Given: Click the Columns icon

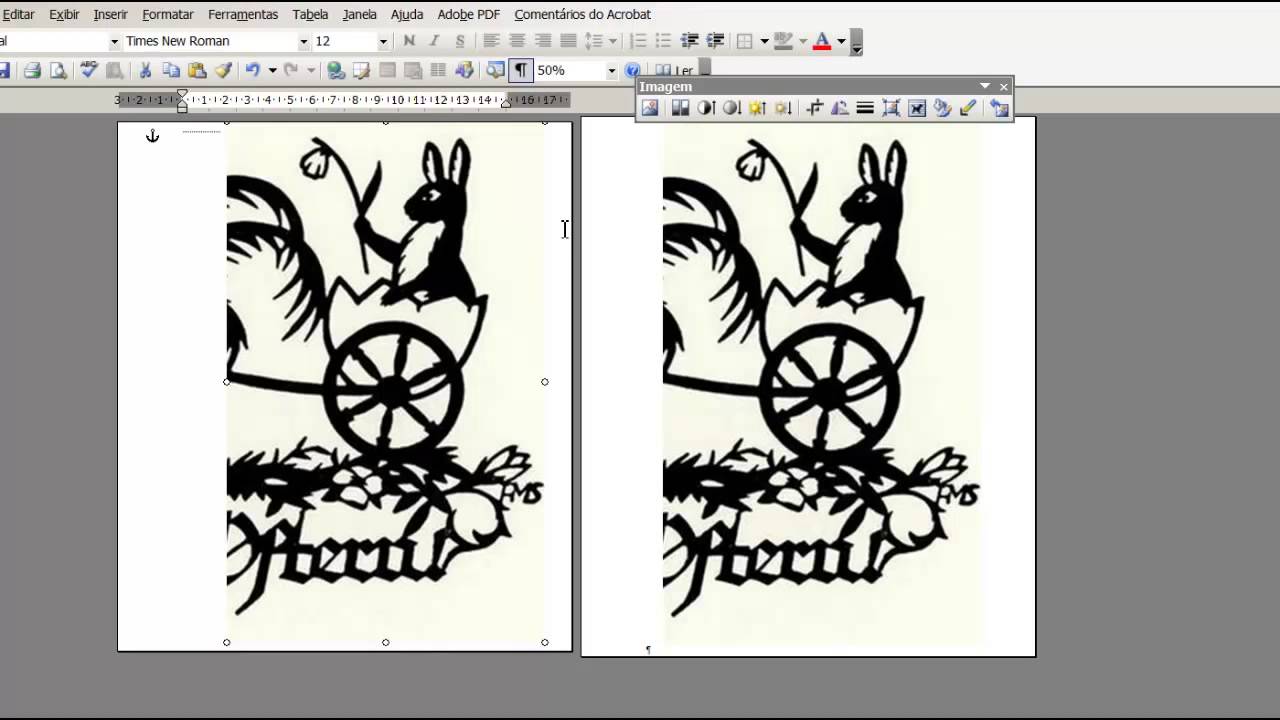Looking at the screenshot, I should (x=438, y=70).
